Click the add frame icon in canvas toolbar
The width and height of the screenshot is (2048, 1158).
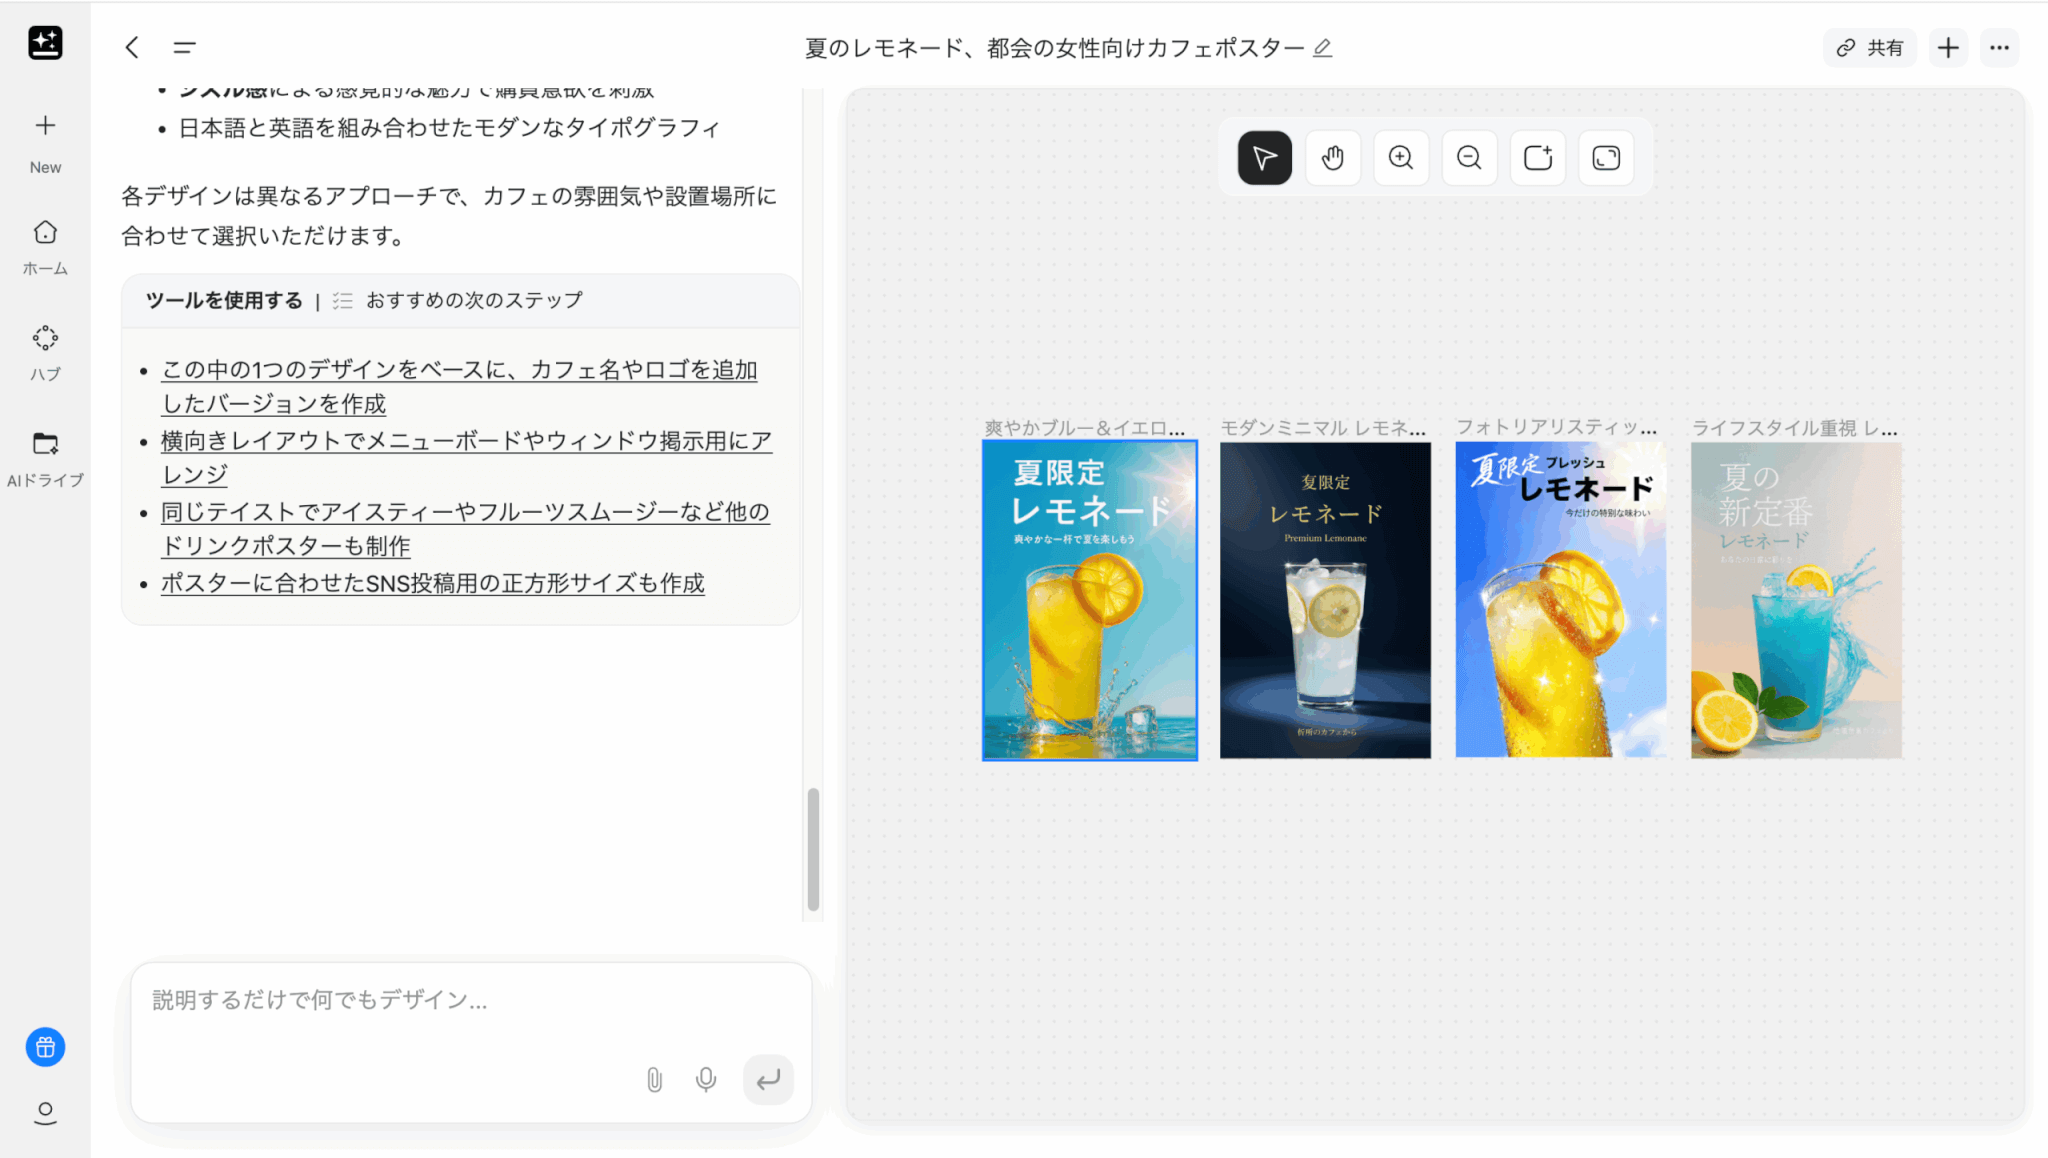1537,158
